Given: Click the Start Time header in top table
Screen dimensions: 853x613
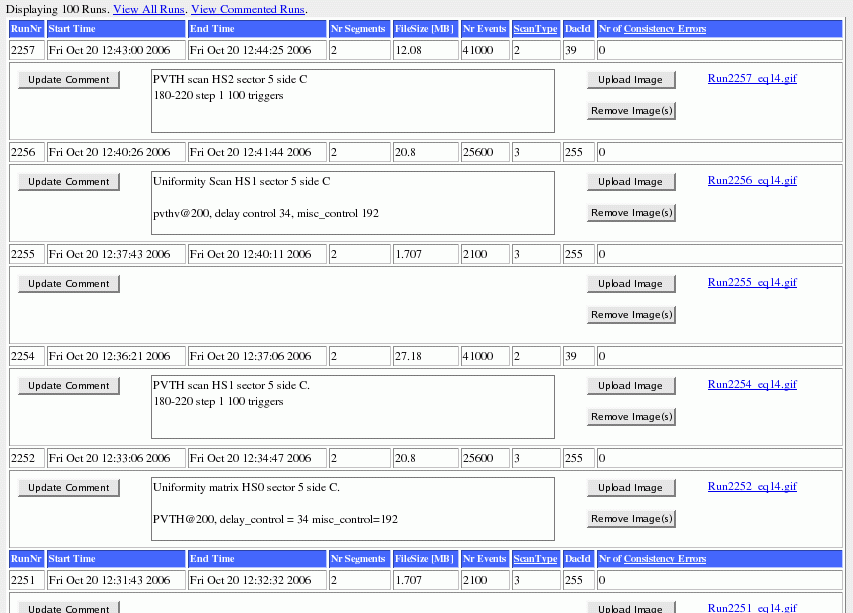Looking at the screenshot, I should [x=116, y=29].
